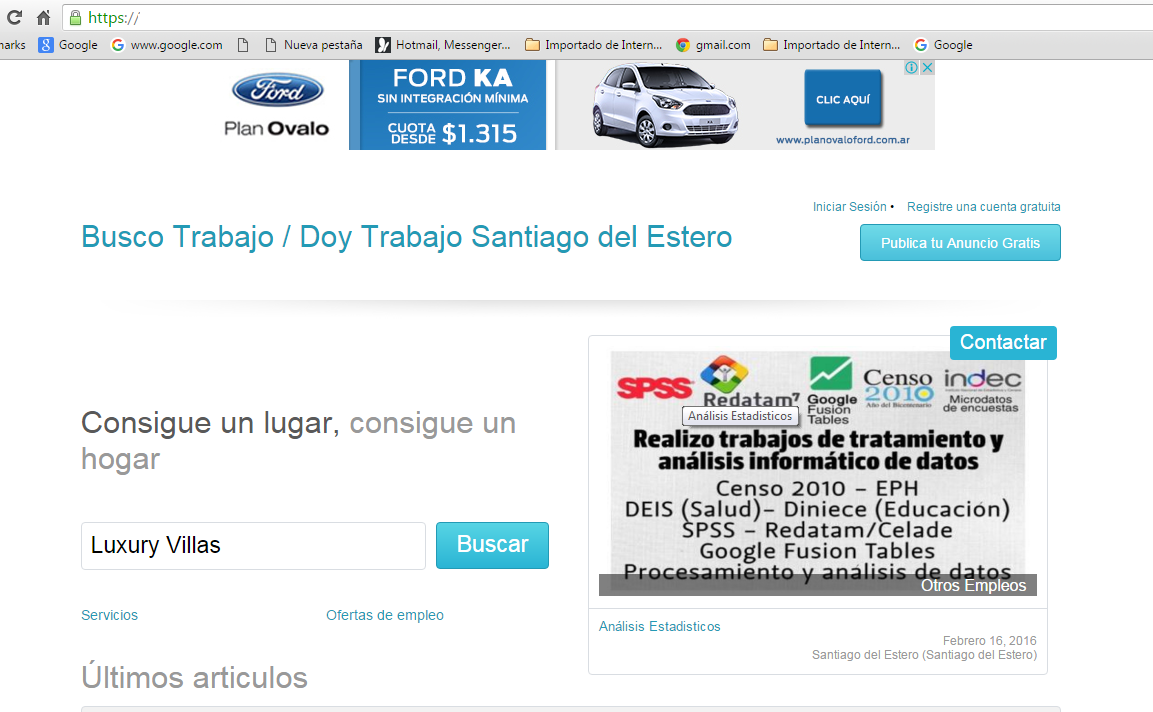Click the Publica tu Anuncio Gratis button
This screenshot has width=1153, height=712.
click(x=959, y=242)
